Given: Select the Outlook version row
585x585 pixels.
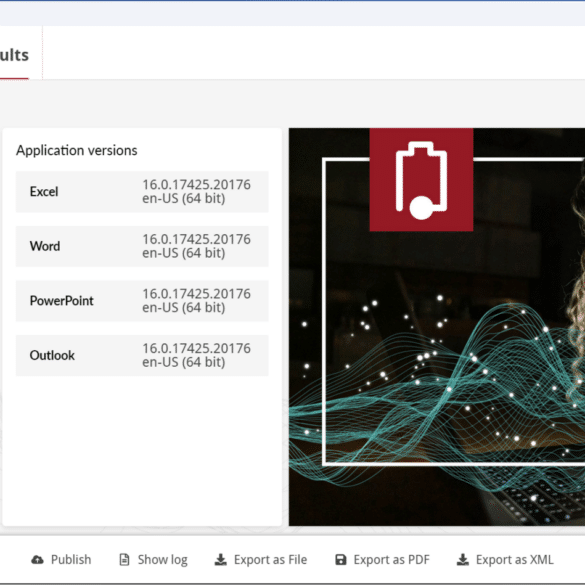Looking at the screenshot, I should [x=142, y=355].
